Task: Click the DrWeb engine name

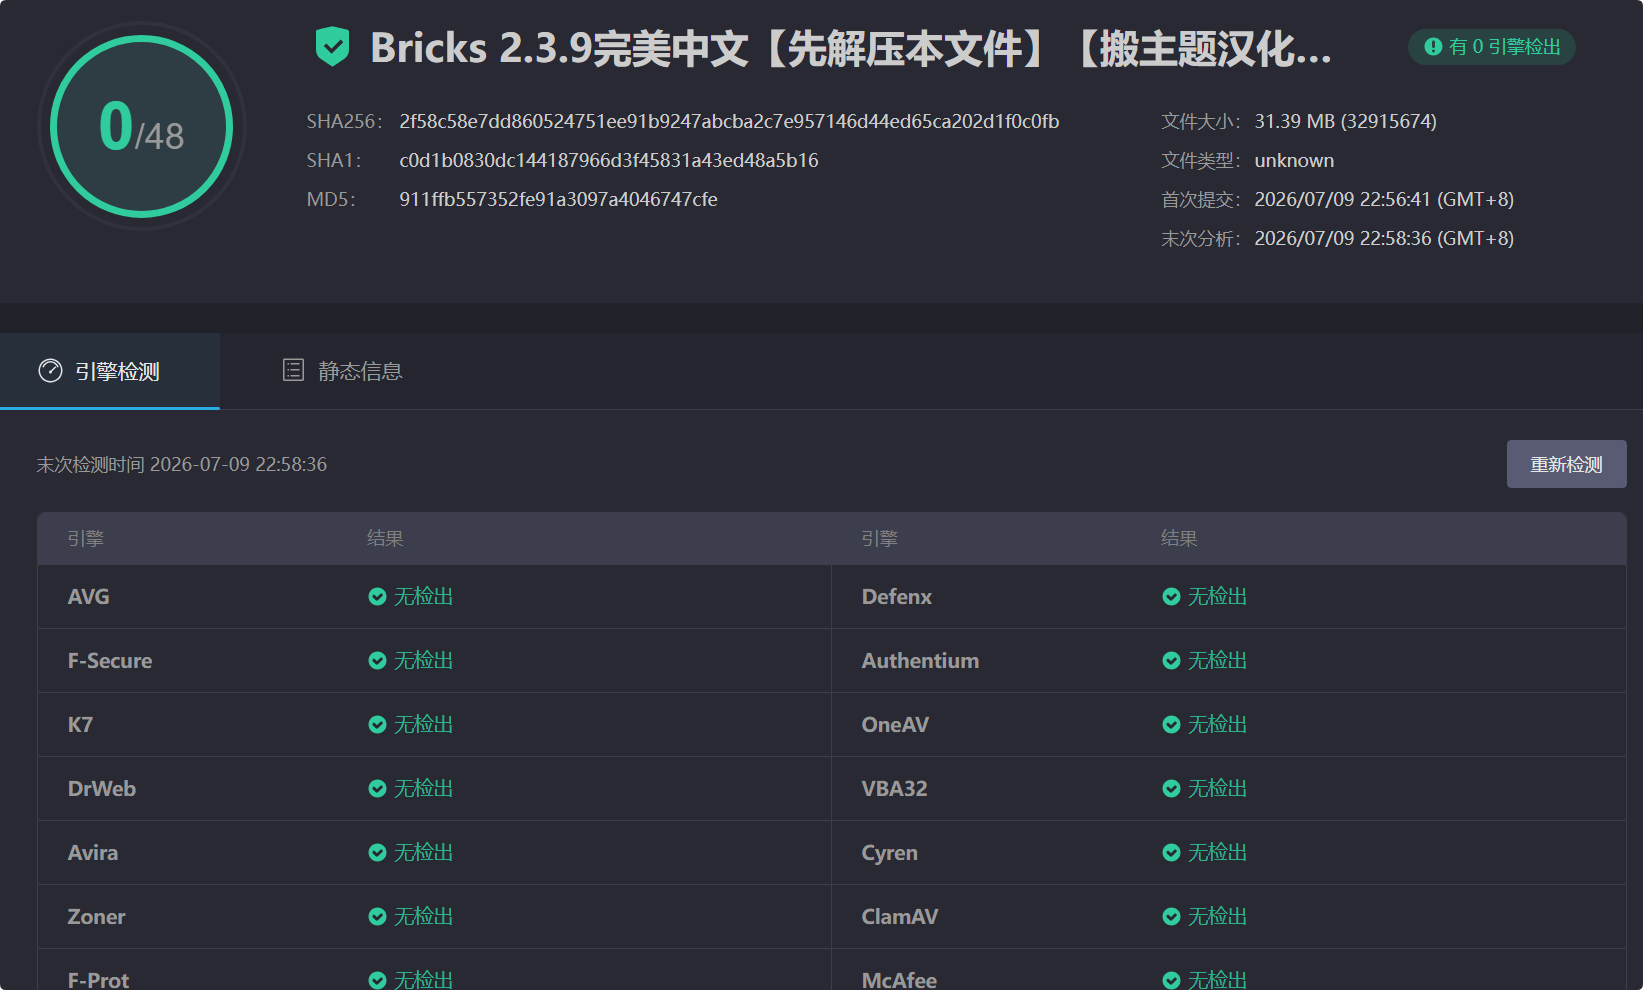Action: (x=101, y=789)
